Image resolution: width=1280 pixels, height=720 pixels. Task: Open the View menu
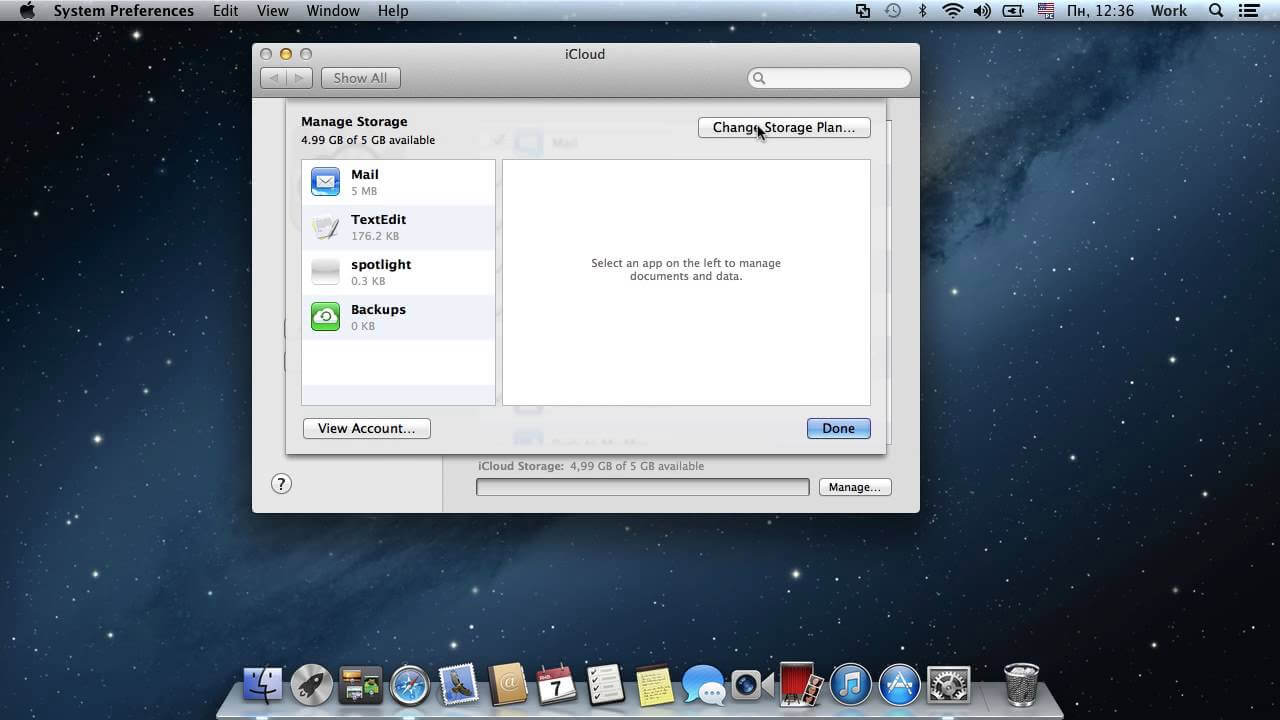(x=272, y=10)
